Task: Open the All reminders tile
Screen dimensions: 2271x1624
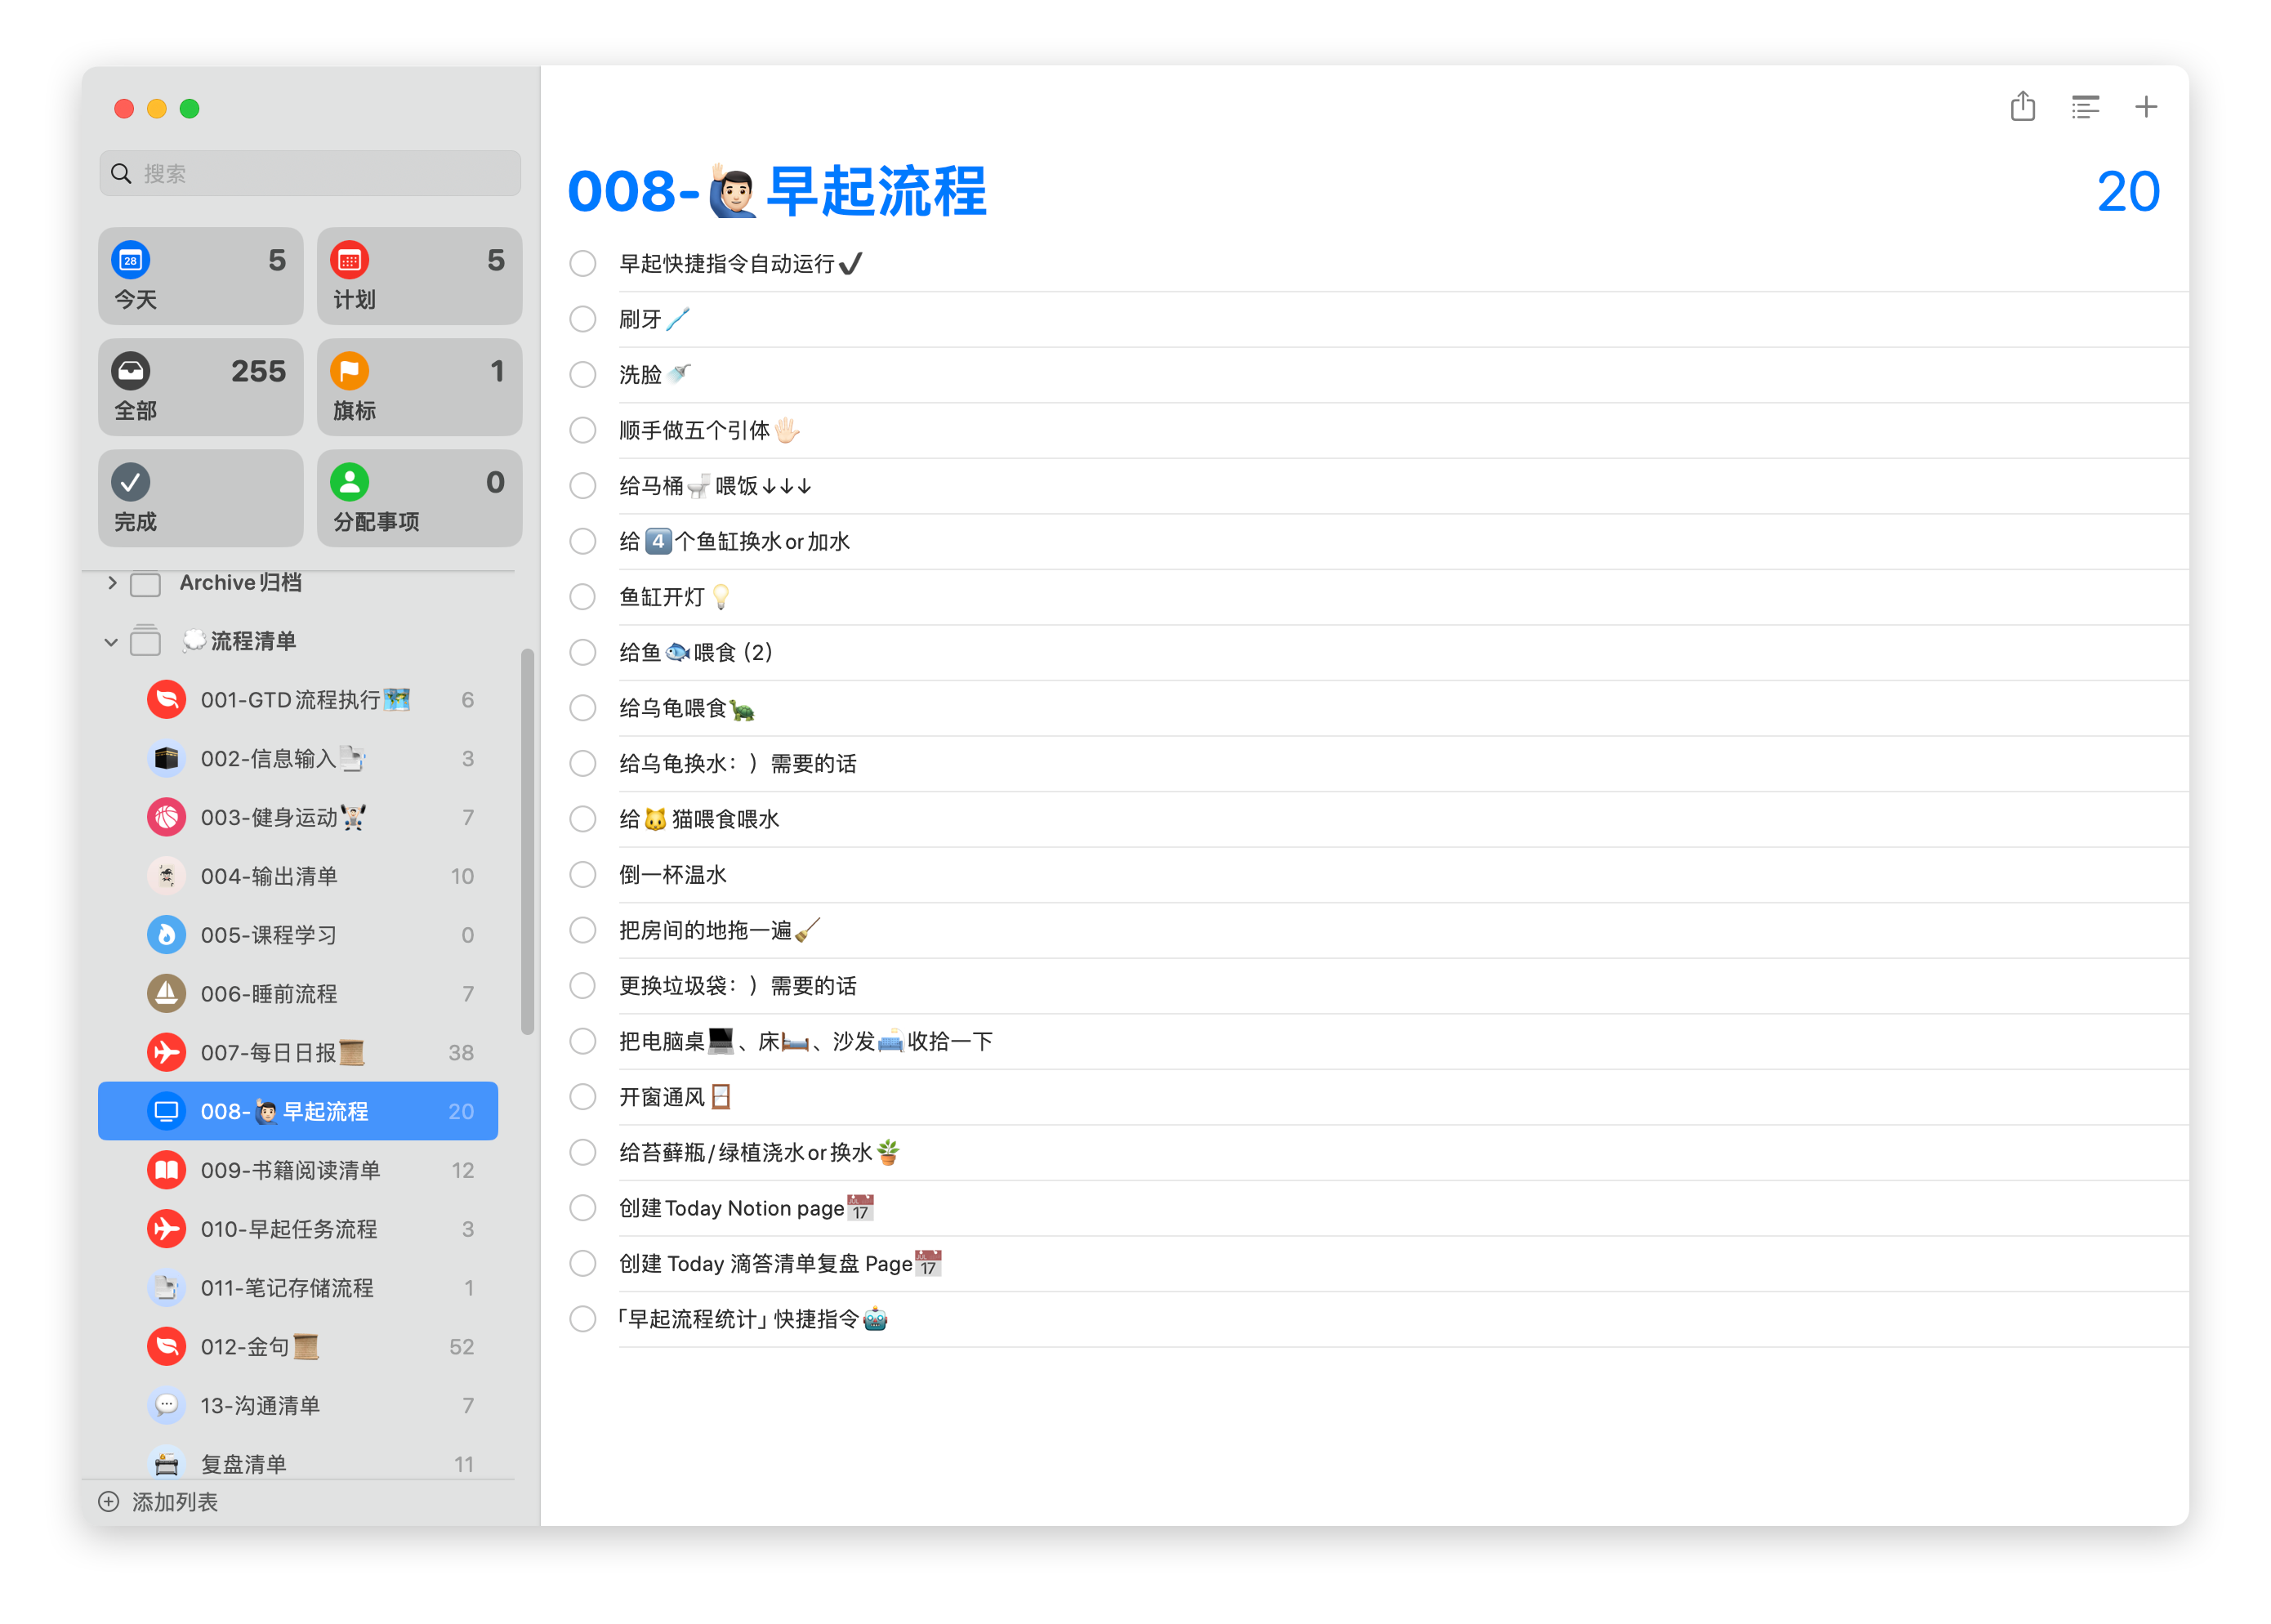Action: (x=200, y=387)
